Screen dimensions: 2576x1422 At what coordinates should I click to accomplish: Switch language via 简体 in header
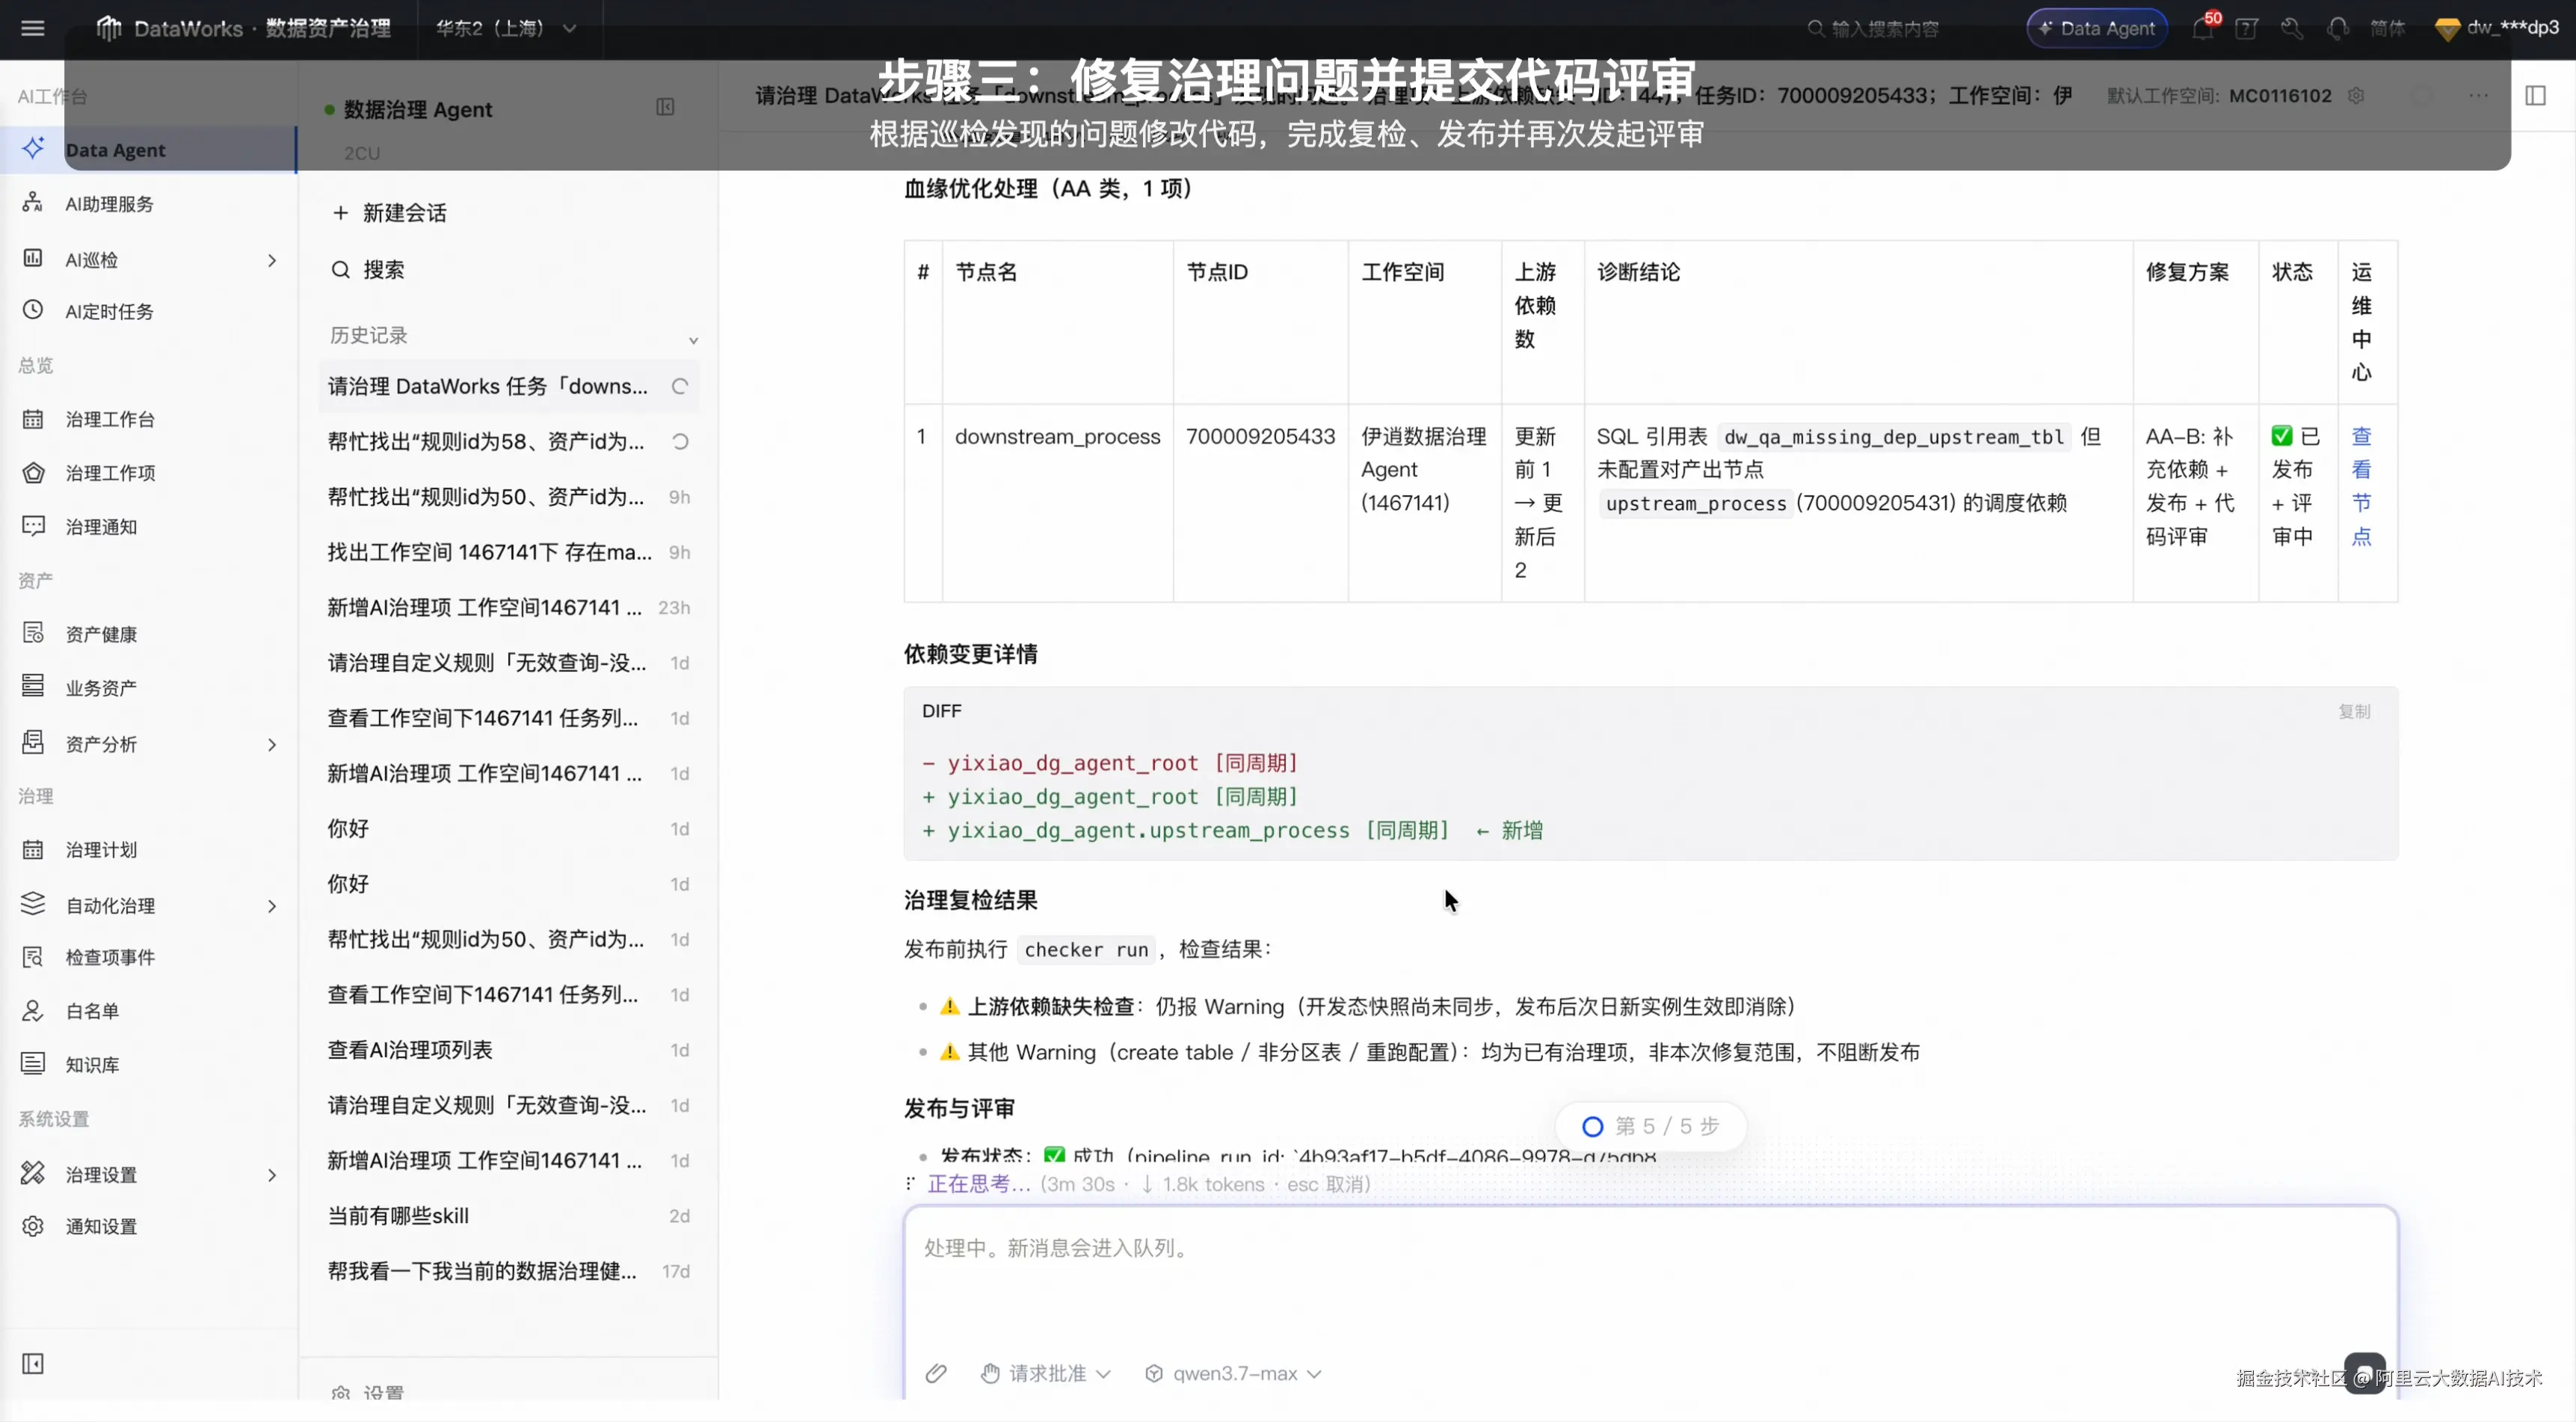click(x=2388, y=28)
